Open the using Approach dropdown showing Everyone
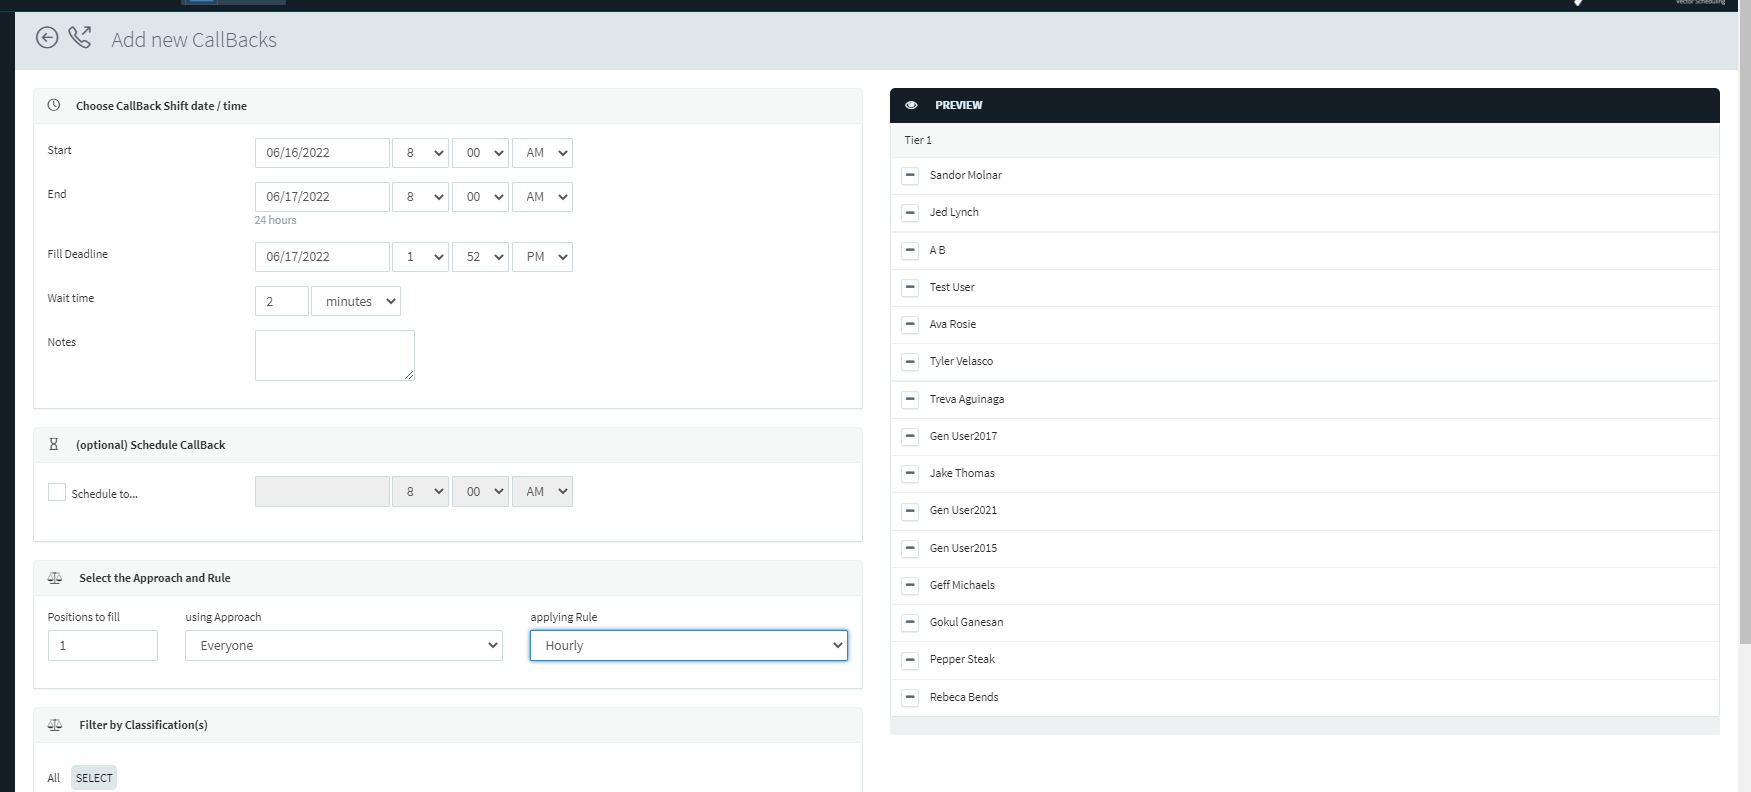The image size is (1751, 792). tap(344, 645)
